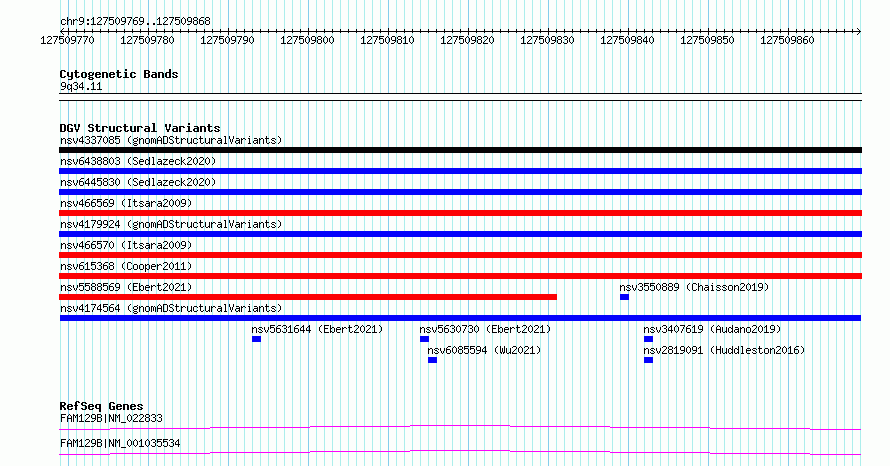
Task: Click ruler position 127509830
Action: tap(548, 40)
